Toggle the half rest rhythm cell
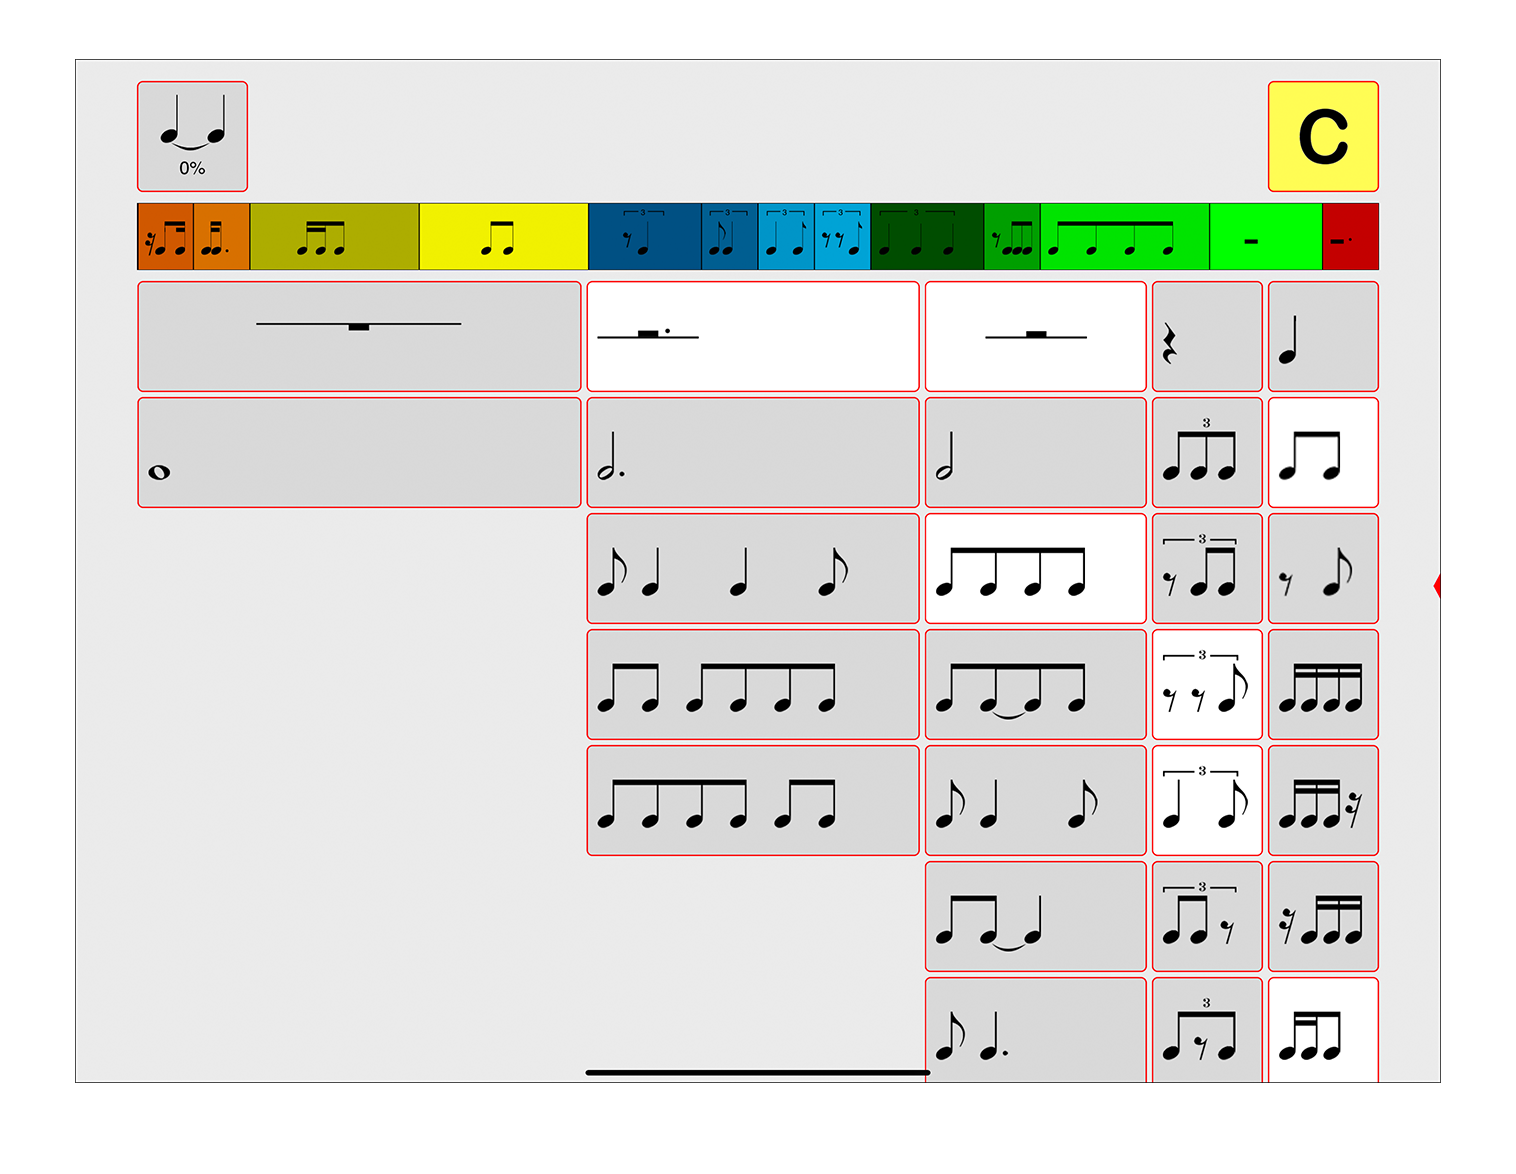 [1036, 336]
